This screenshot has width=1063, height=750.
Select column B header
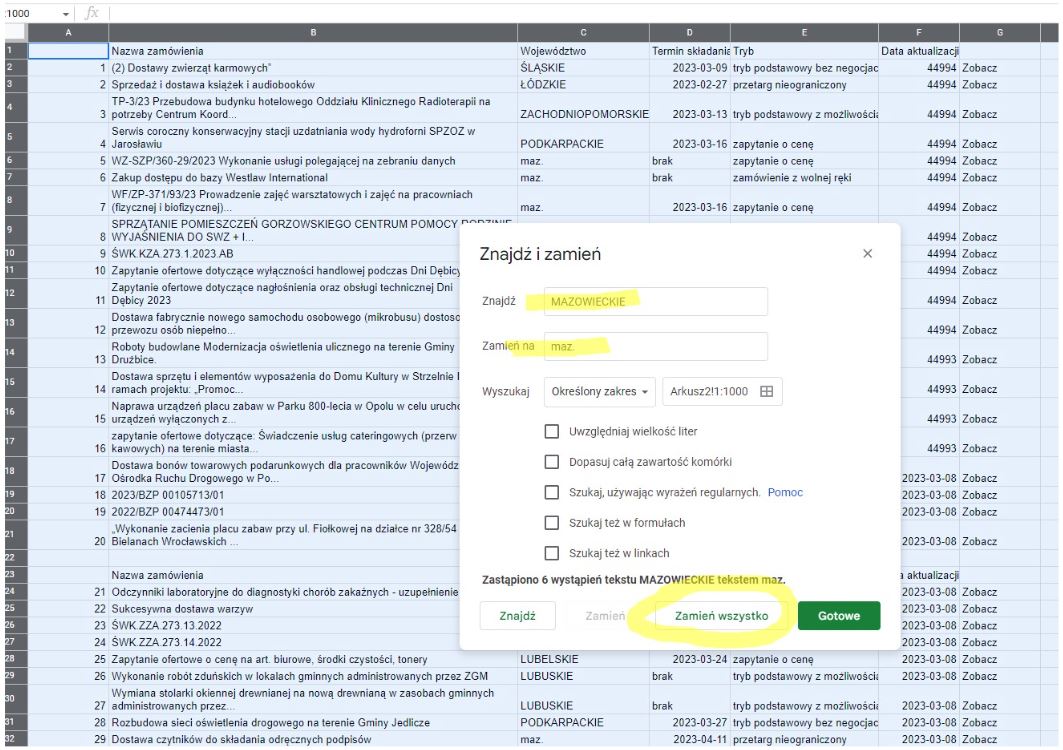(312, 33)
